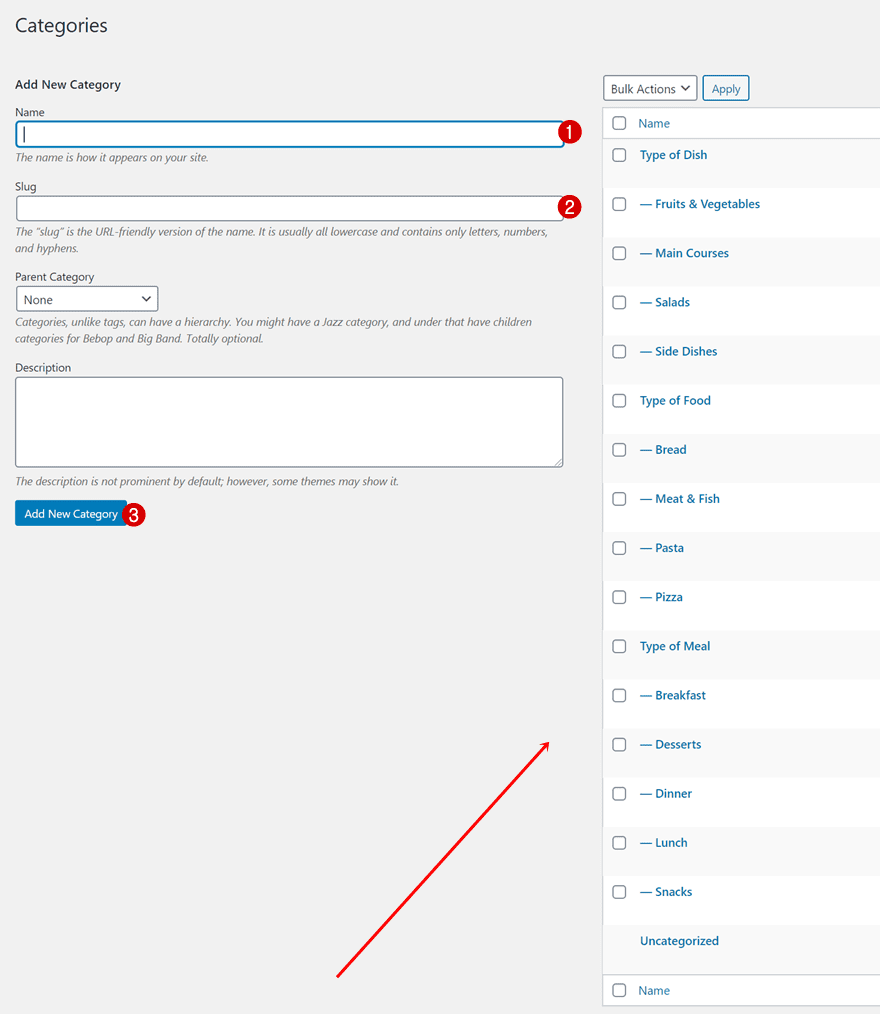The width and height of the screenshot is (880, 1014).
Task: Open the Parent Category dropdown
Action: point(87,298)
